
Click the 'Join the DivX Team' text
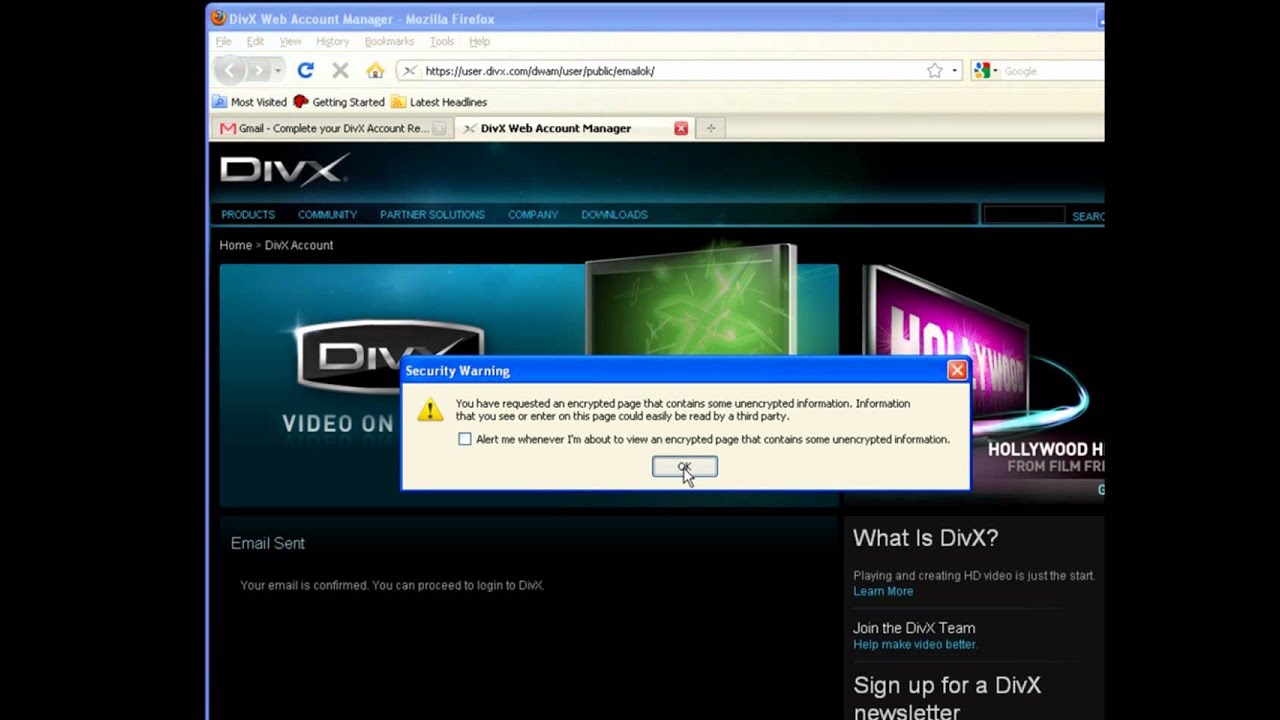(914, 628)
